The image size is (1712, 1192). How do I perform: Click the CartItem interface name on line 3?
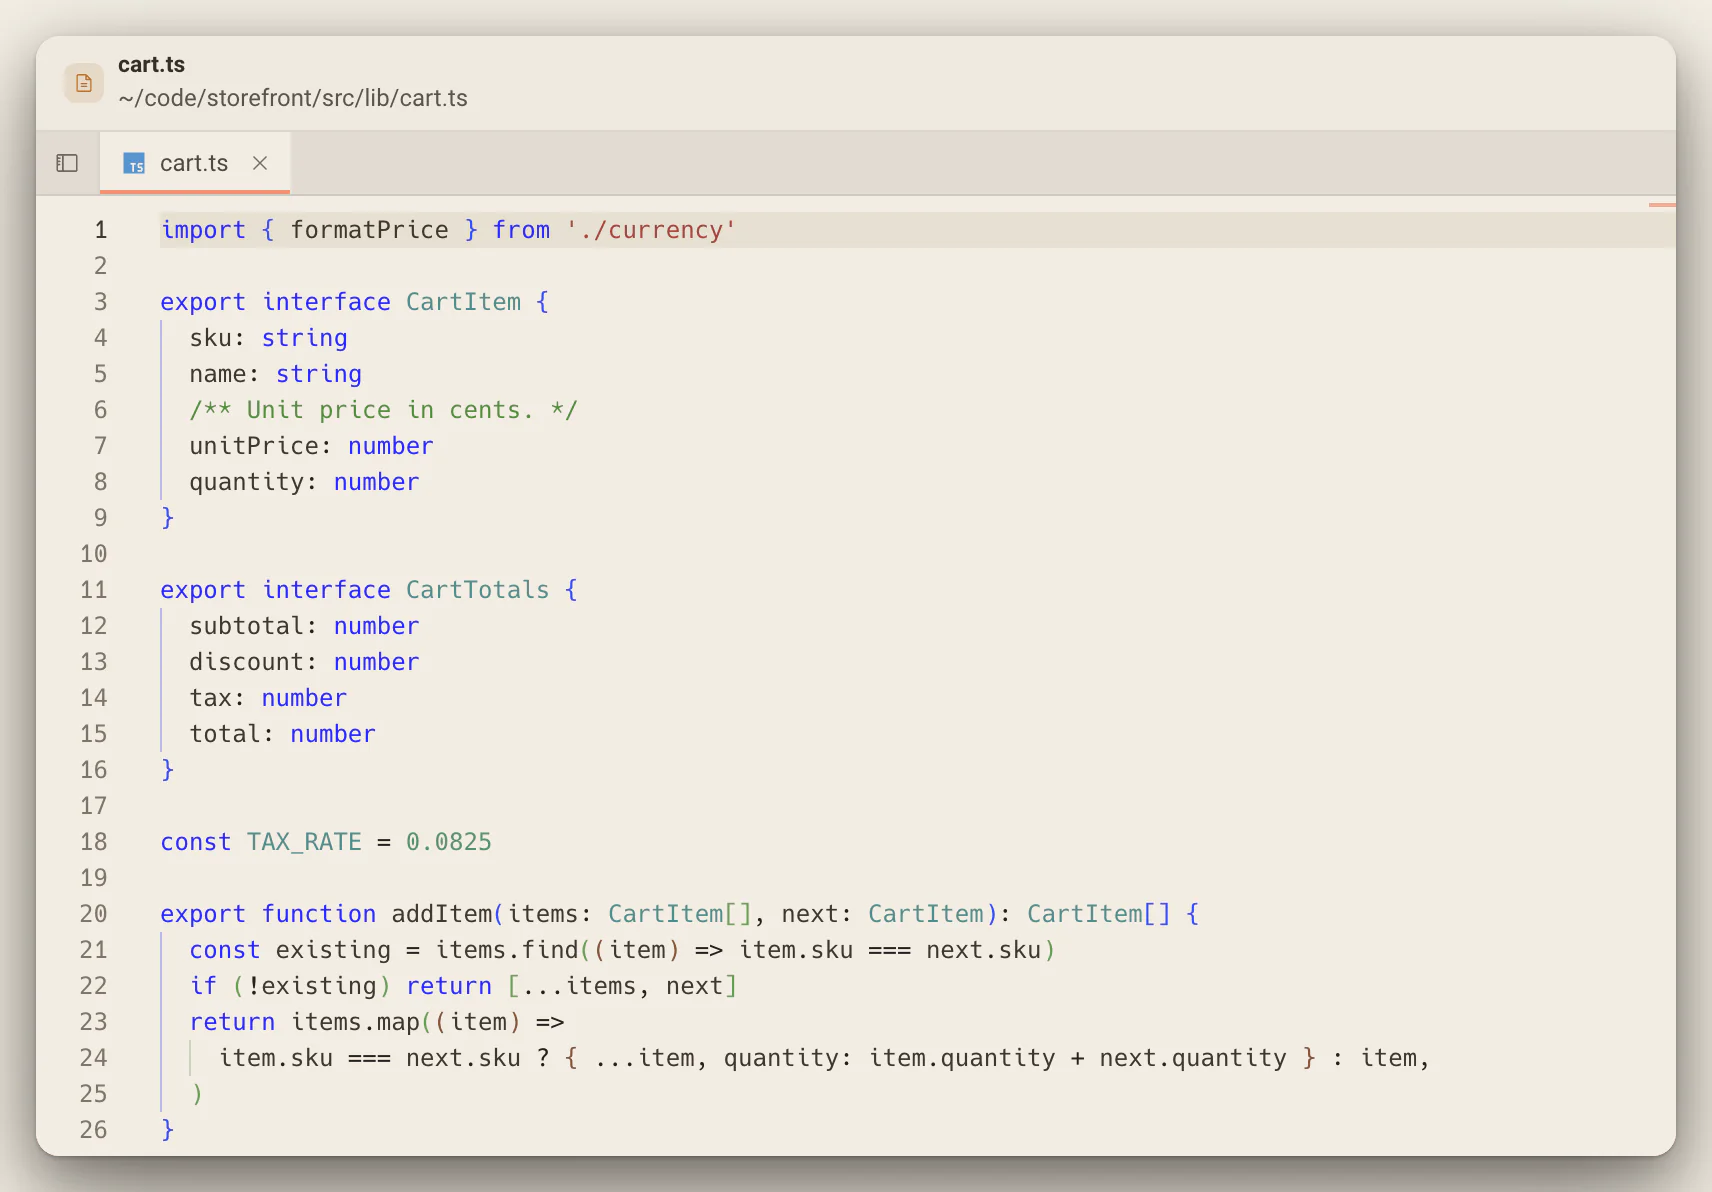[x=463, y=302]
